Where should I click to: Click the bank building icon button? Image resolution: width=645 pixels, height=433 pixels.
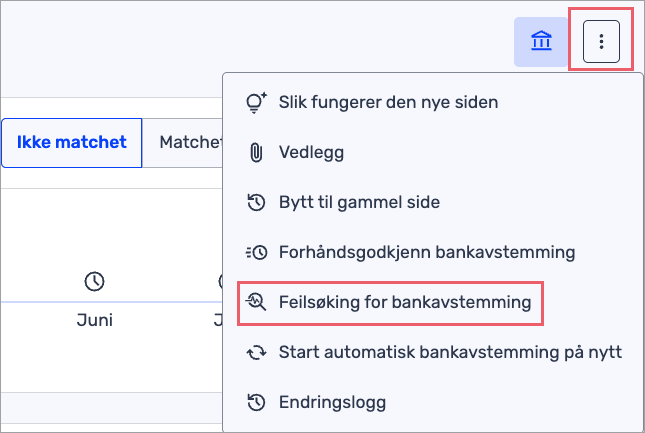point(541,42)
